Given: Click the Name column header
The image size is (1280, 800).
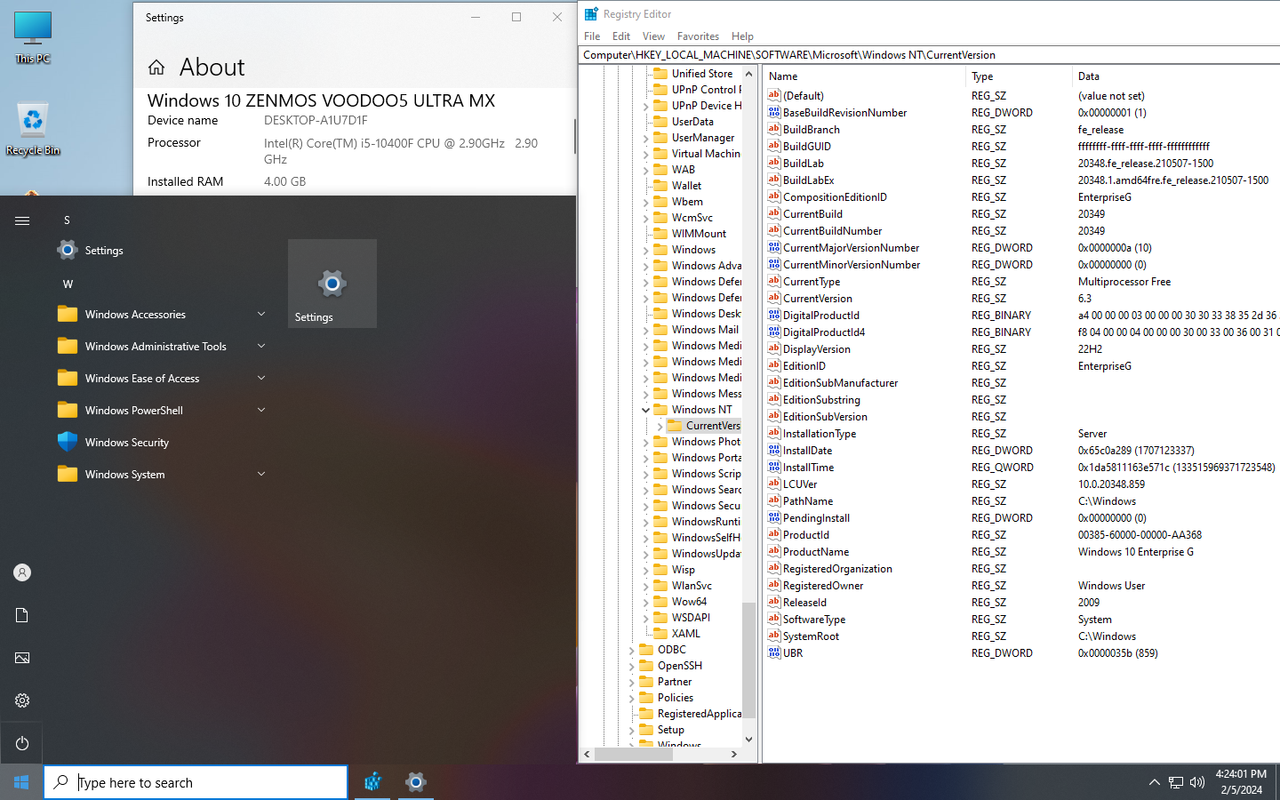Looking at the screenshot, I should [x=865, y=76].
